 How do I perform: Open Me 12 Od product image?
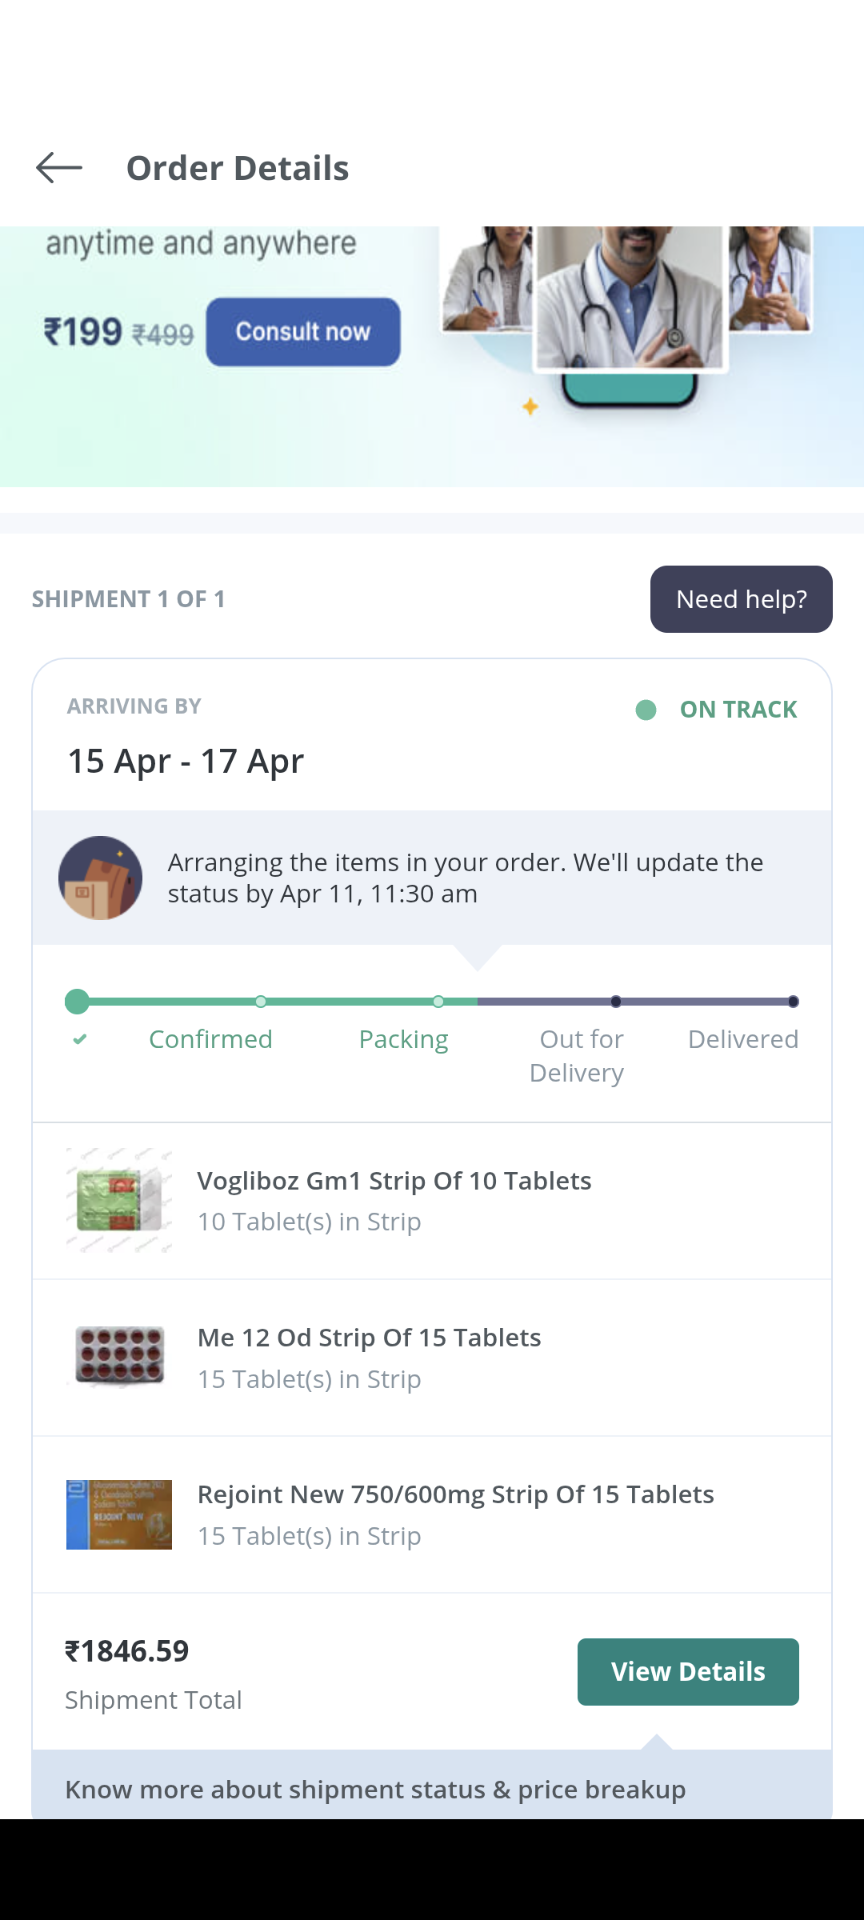point(119,1357)
